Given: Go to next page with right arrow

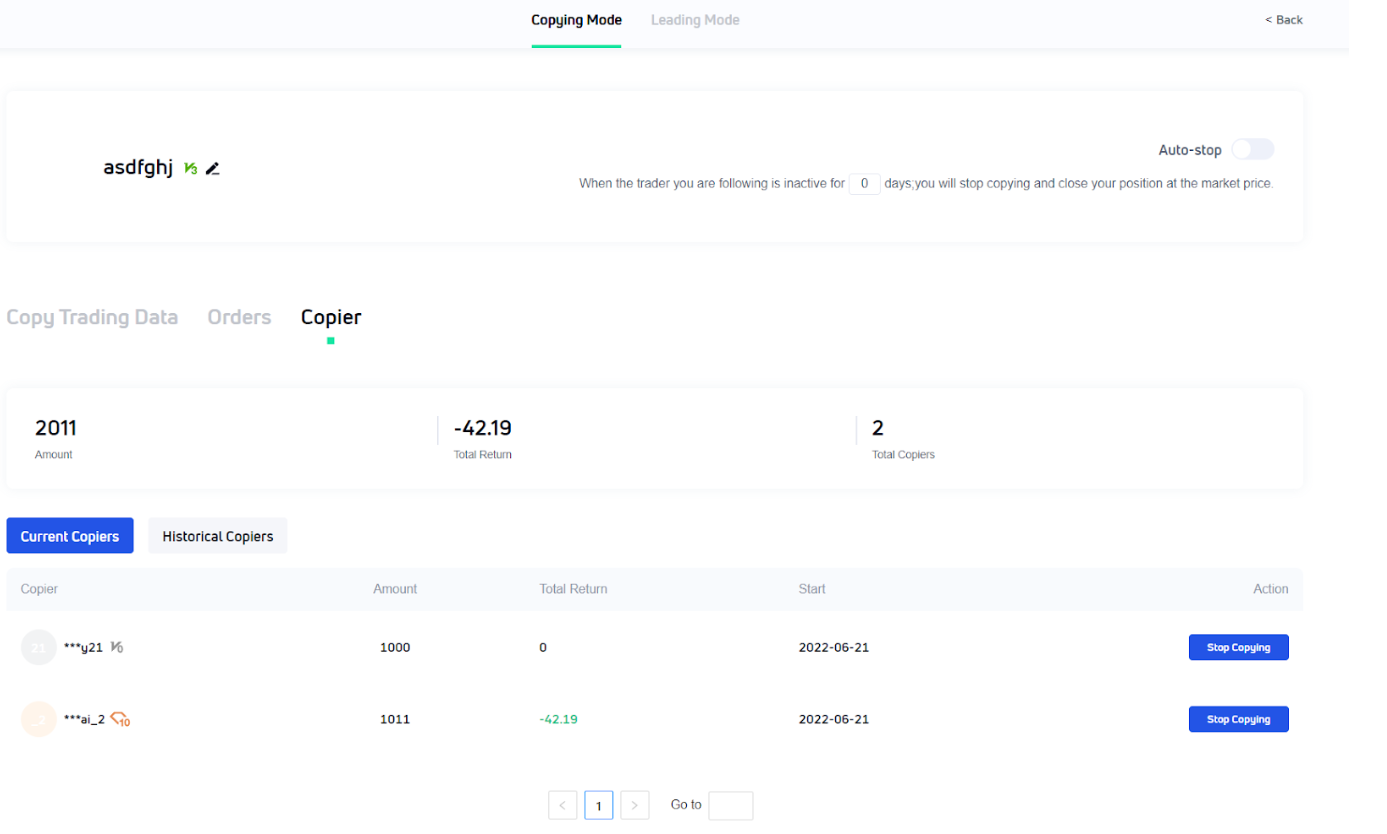Looking at the screenshot, I should [634, 805].
